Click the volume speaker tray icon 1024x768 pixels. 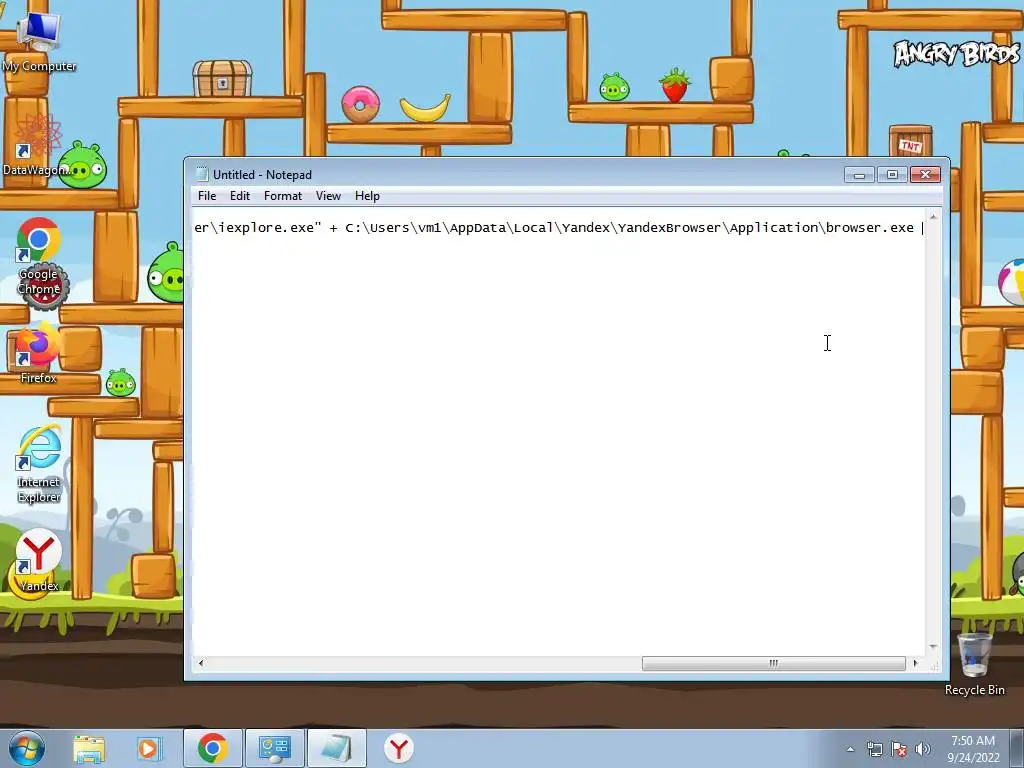tap(922, 749)
